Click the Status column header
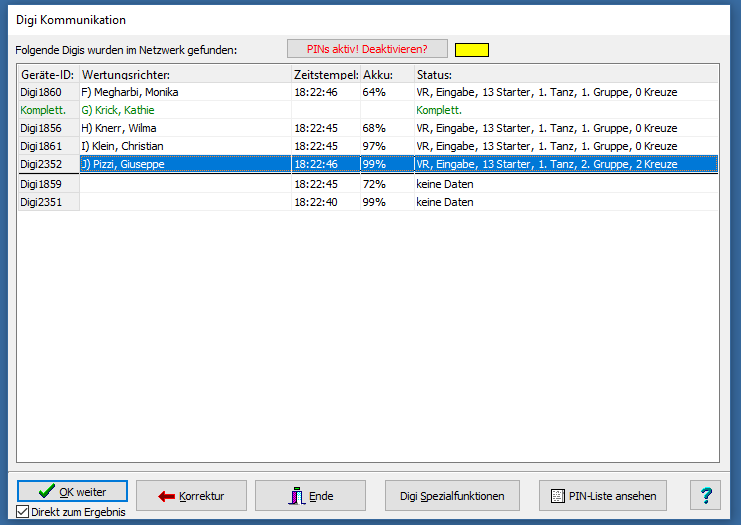 [x=565, y=75]
